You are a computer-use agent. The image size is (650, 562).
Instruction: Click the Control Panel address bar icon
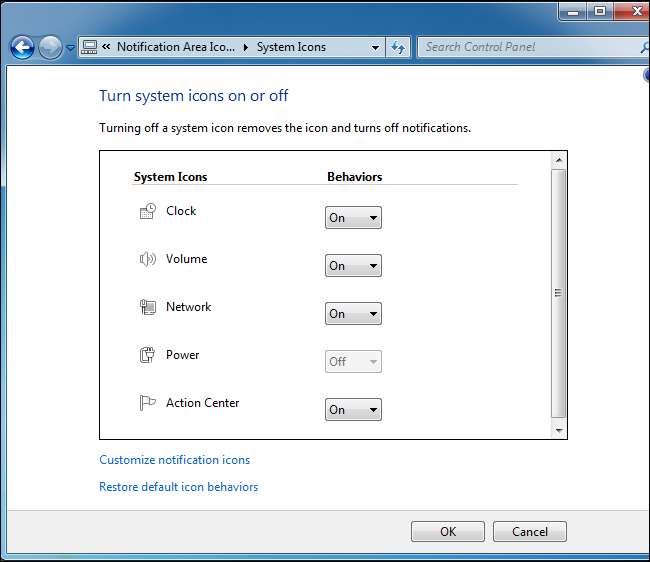(x=90, y=47)
